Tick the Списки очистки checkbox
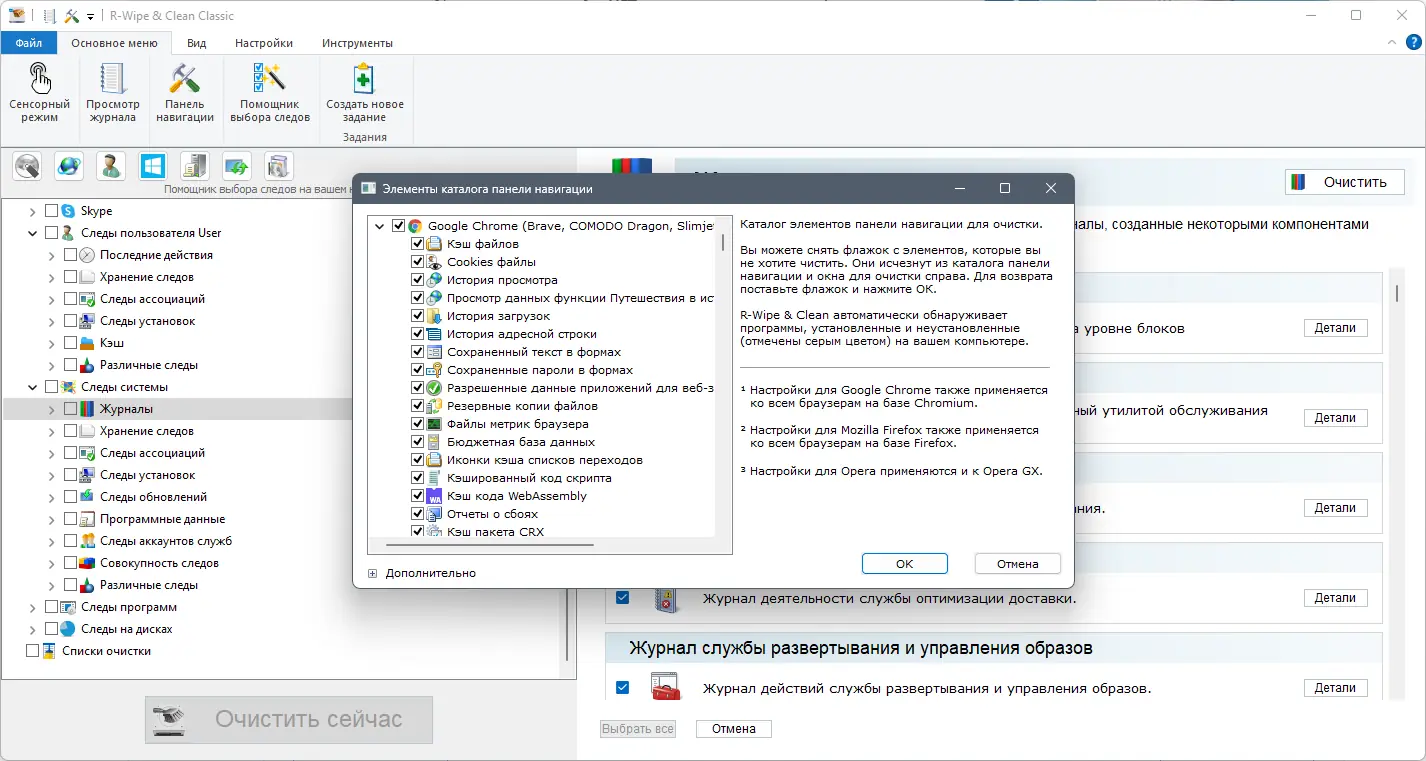This screenshot has height=761, width=1426. [32, 651]
